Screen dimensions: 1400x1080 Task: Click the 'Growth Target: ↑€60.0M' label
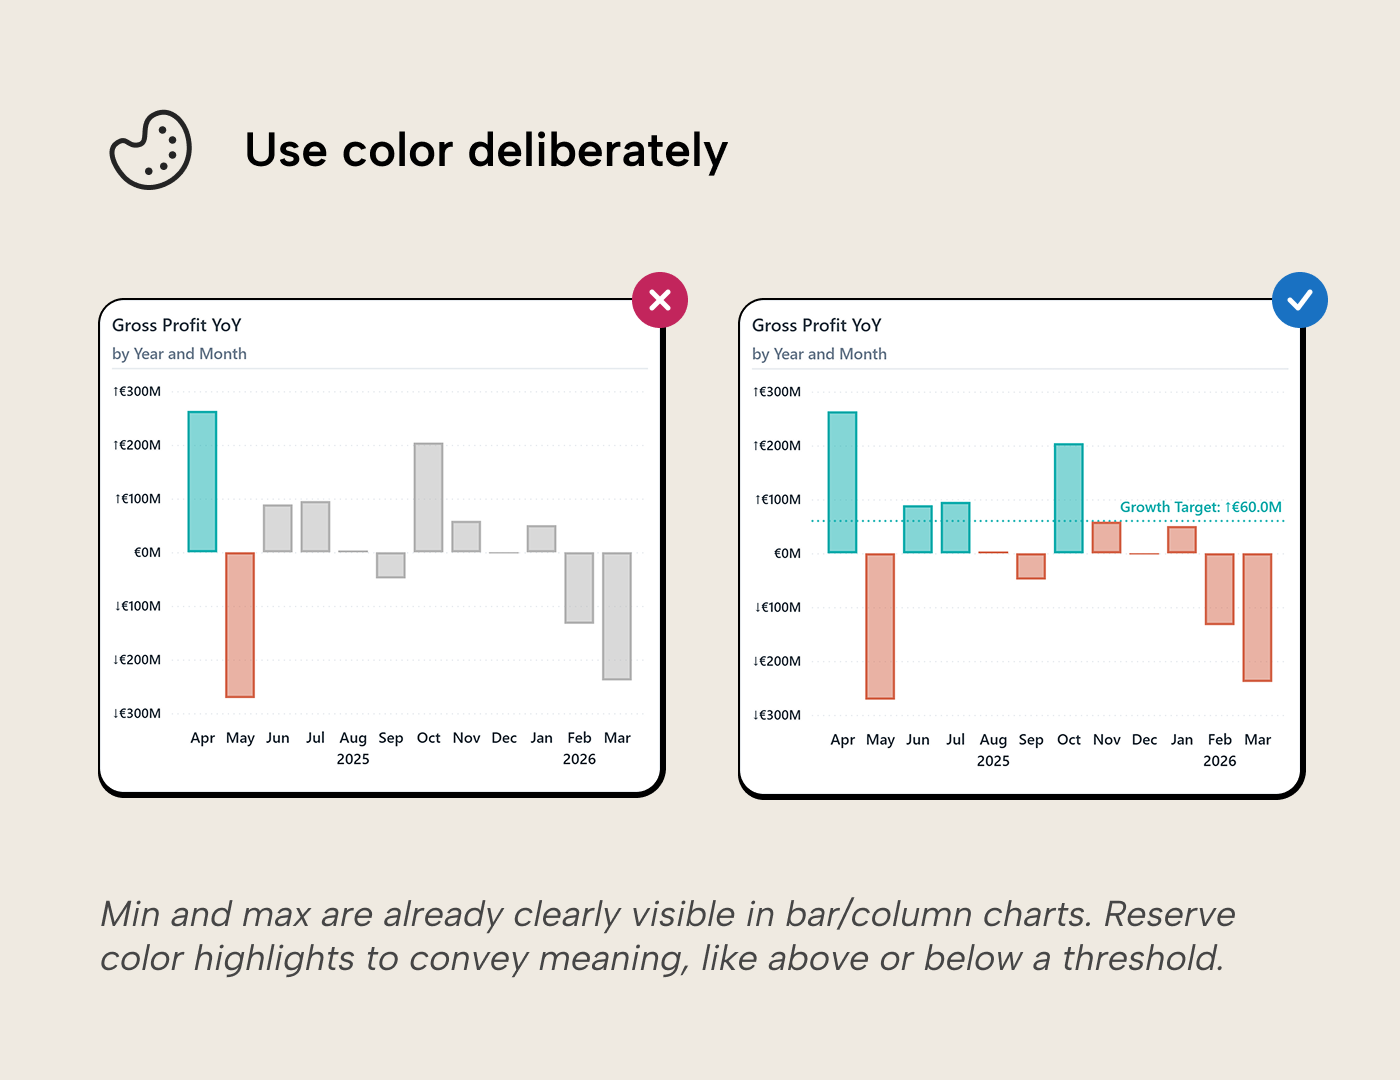point(1200,507)
